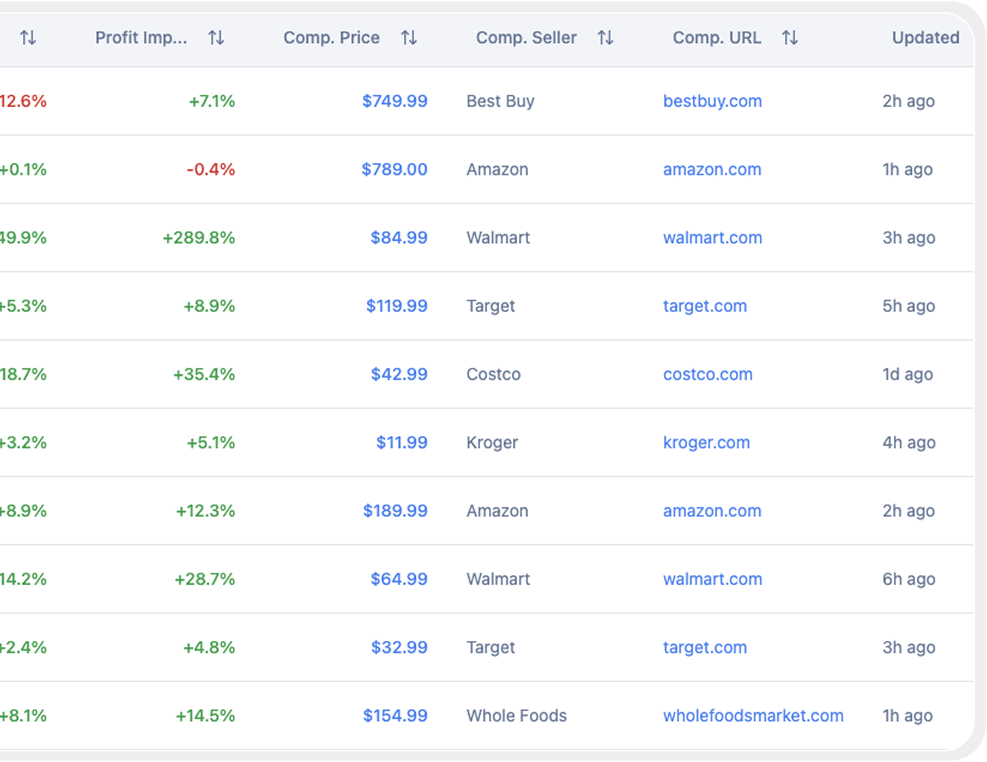Sort table by the Profit Impact column arrows

(216, 37)
